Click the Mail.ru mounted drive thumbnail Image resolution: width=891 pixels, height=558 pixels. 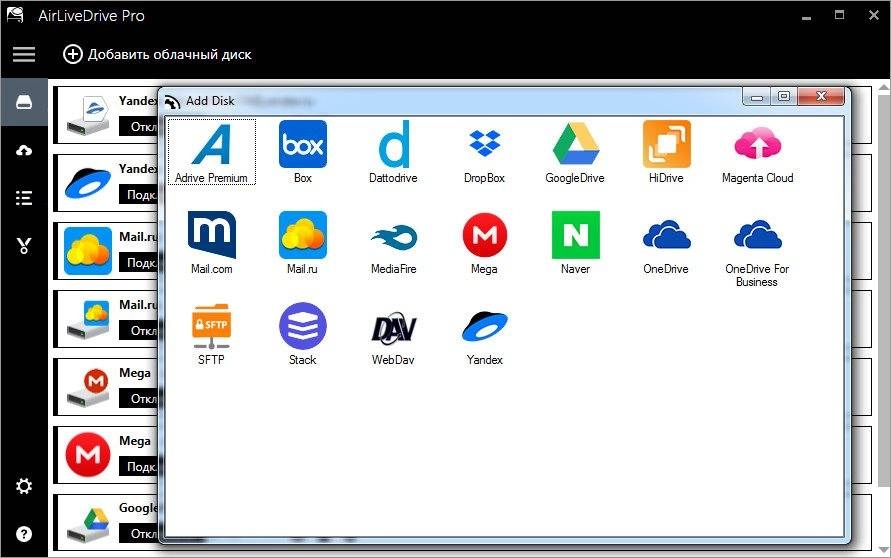coord(88,319)
